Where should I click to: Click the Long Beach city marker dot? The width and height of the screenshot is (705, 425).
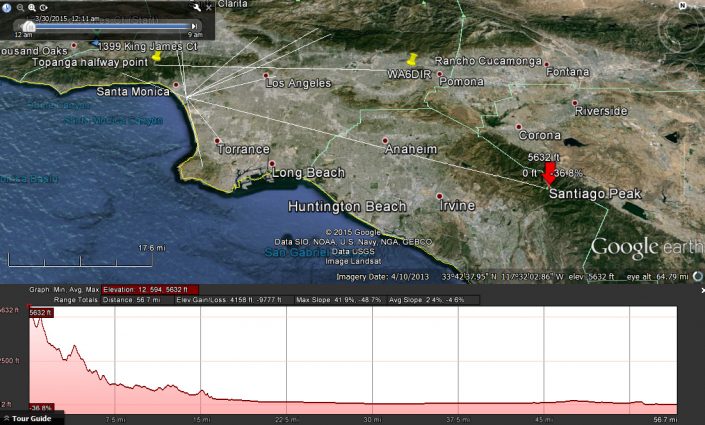272,163
